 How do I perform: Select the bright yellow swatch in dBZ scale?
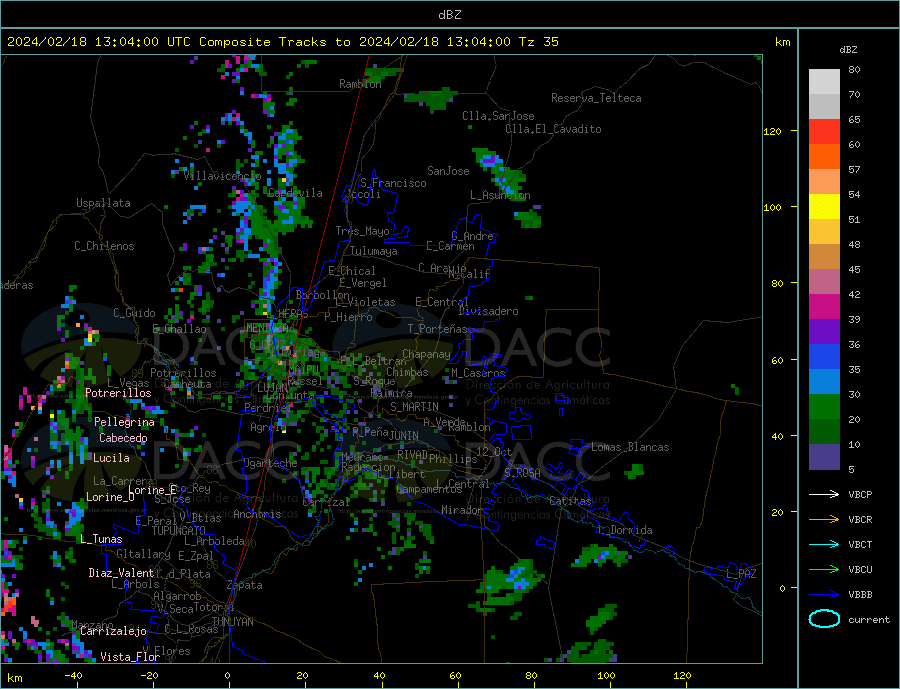[824, 207]
